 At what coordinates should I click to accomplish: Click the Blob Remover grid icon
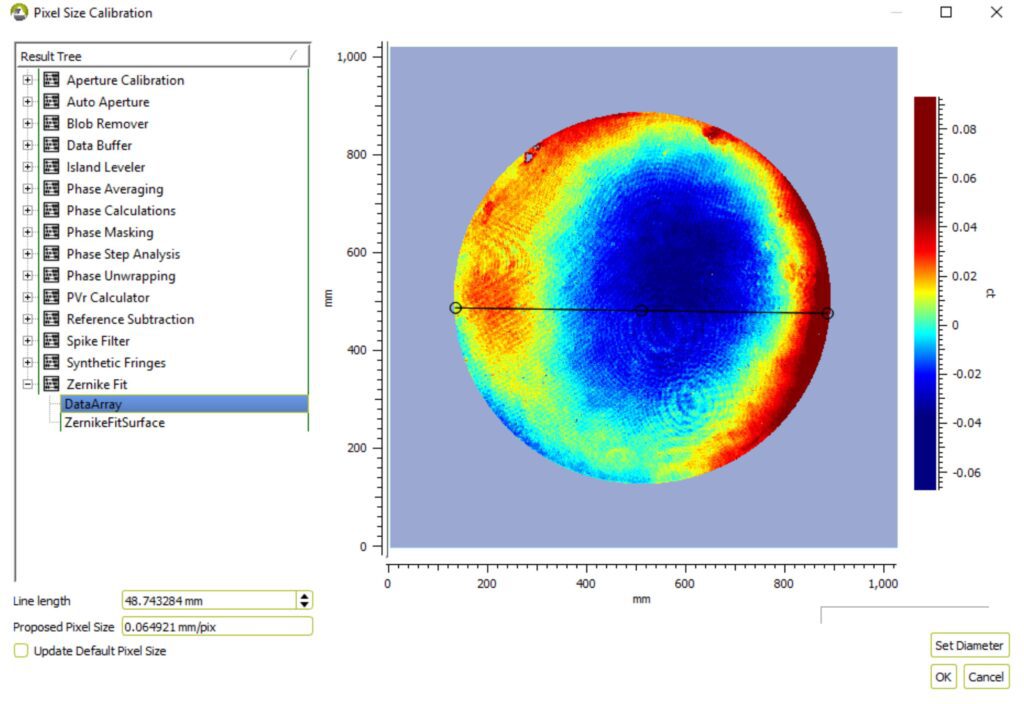tap(51, 123)
